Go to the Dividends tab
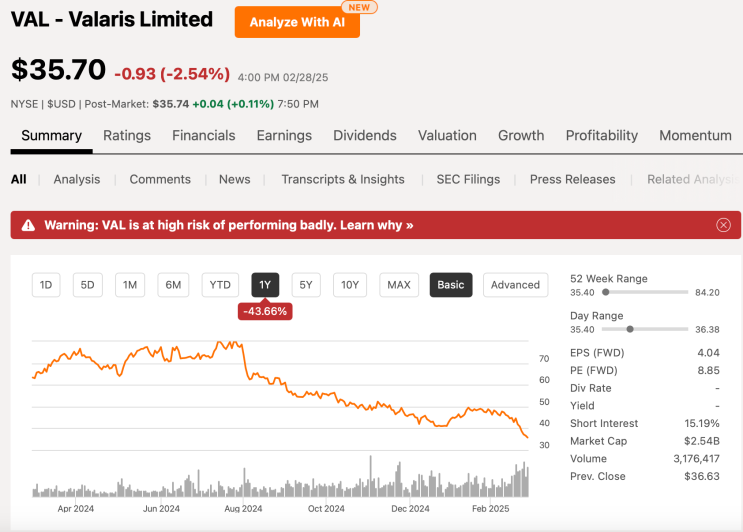Image resolution: width=743 pixels, height=532 pixels. click(x=365, y=135)
